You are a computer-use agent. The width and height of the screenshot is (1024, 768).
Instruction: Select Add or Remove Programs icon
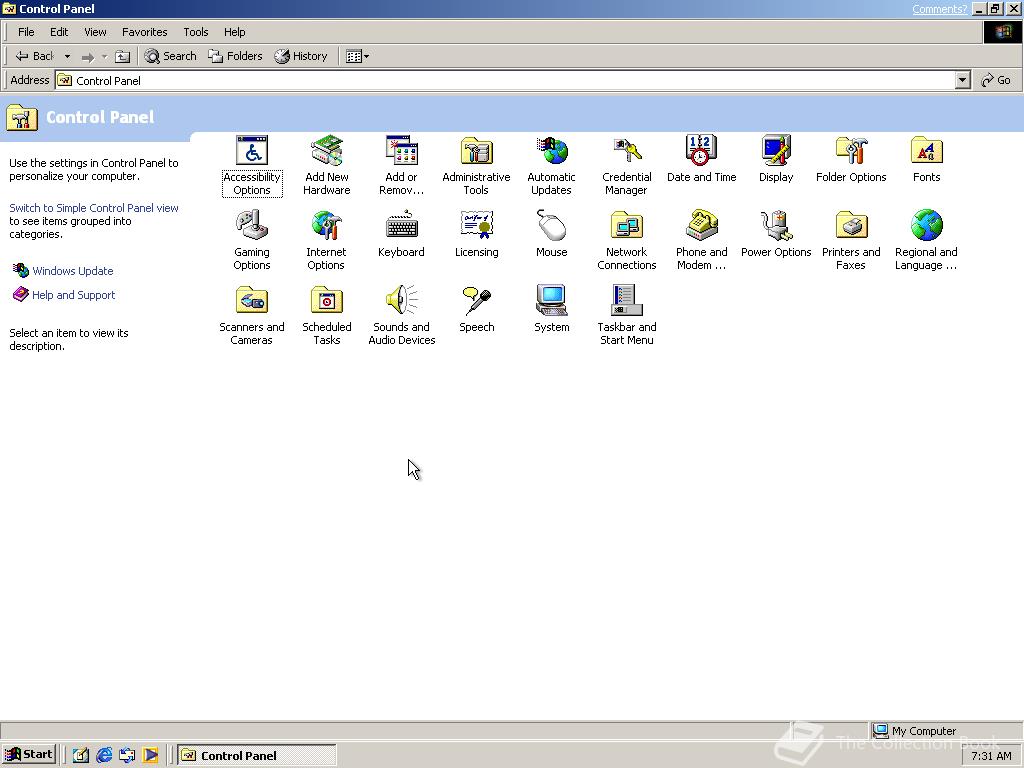[401, 151]
